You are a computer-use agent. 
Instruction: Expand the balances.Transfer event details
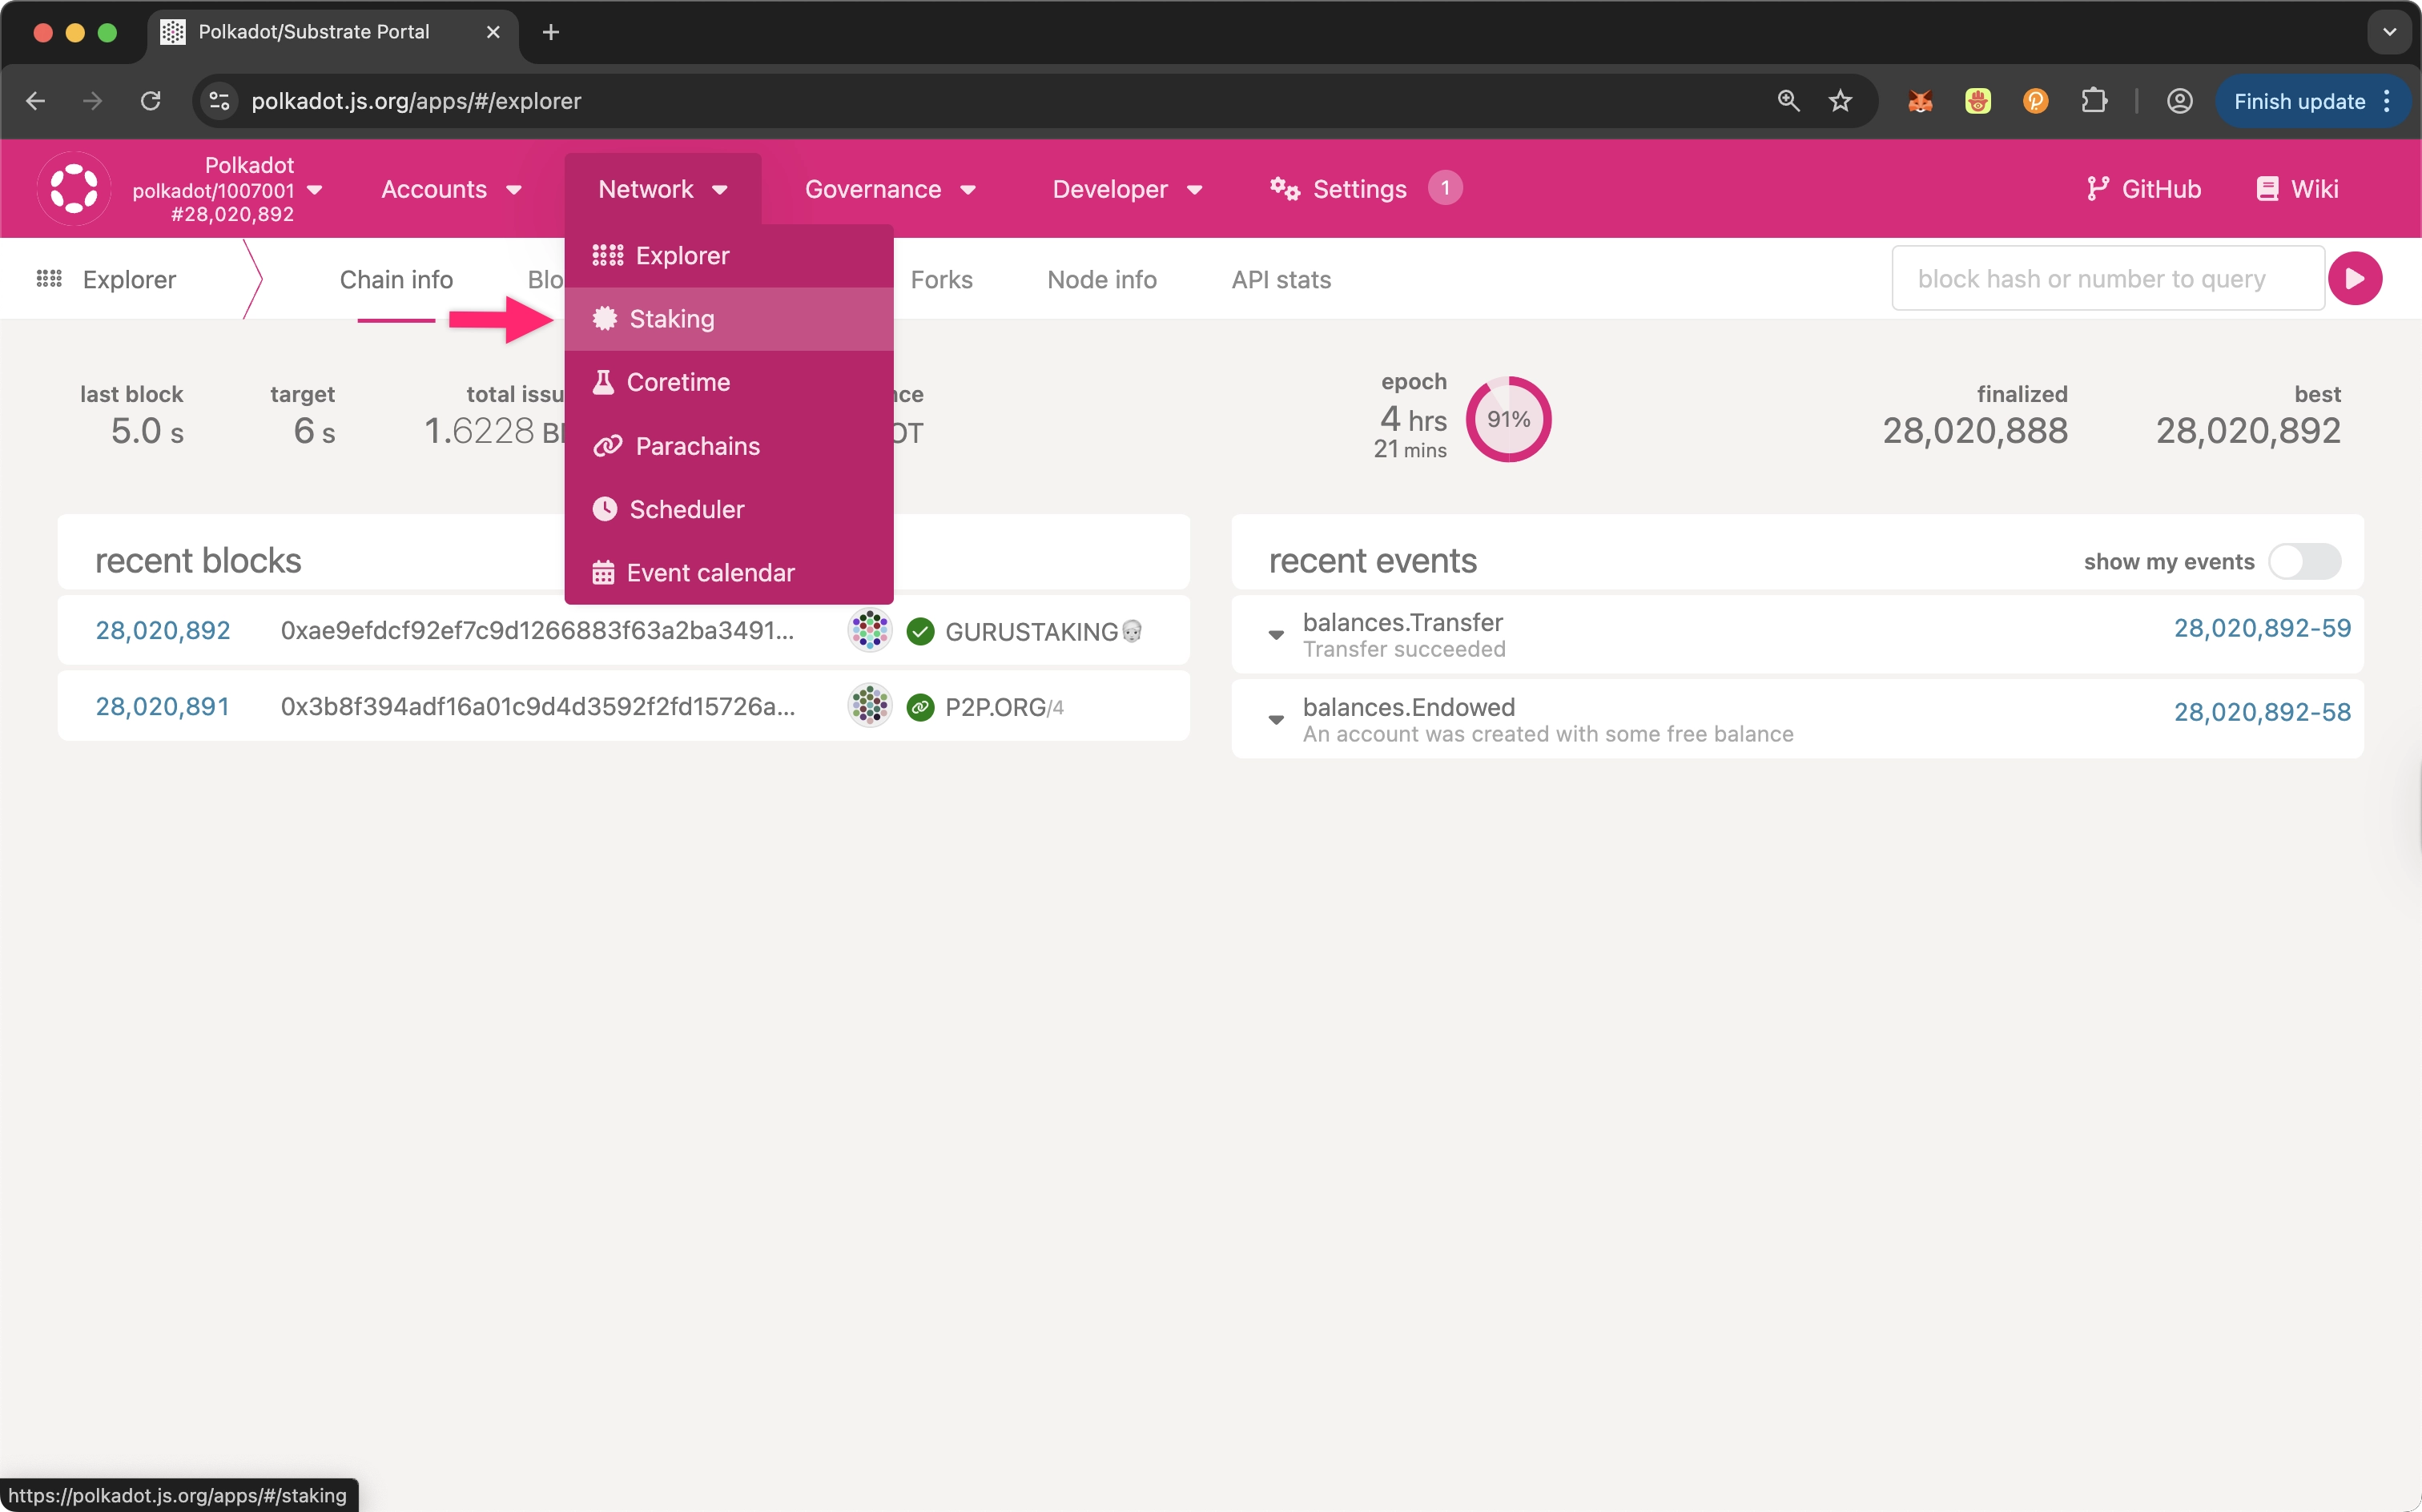tap(1276, 635)
